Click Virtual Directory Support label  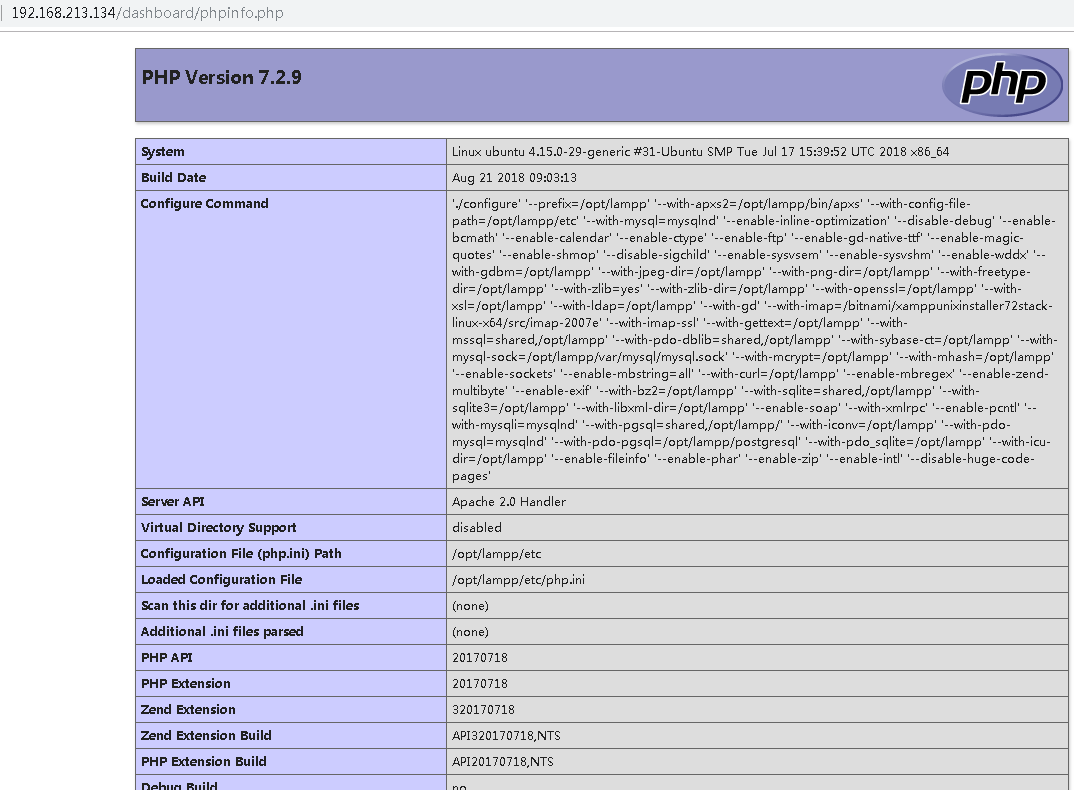coord(218,528)
